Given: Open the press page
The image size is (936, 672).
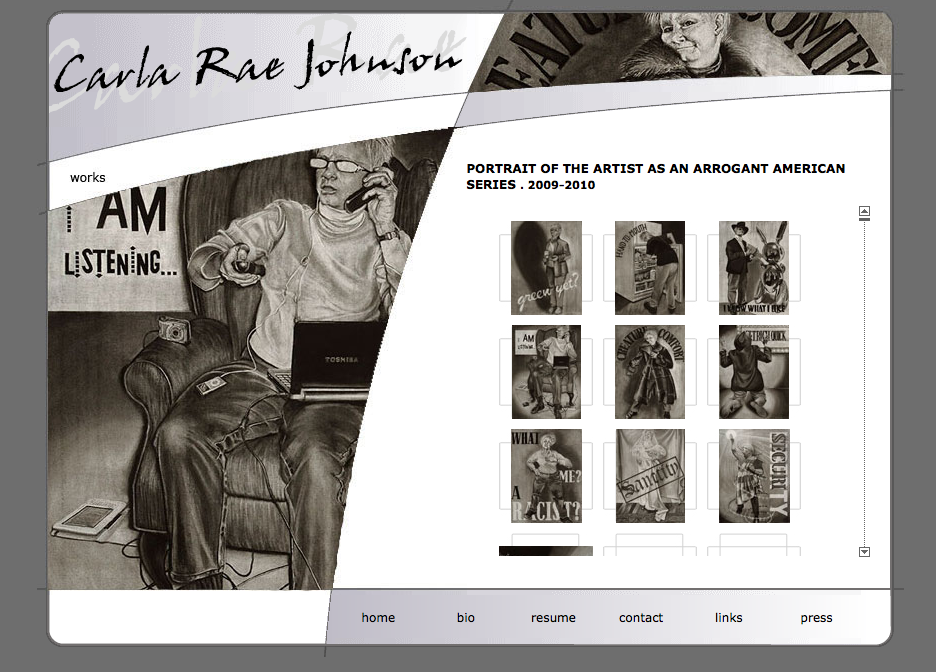Looking at the screenshot, I should coord(816,618).
